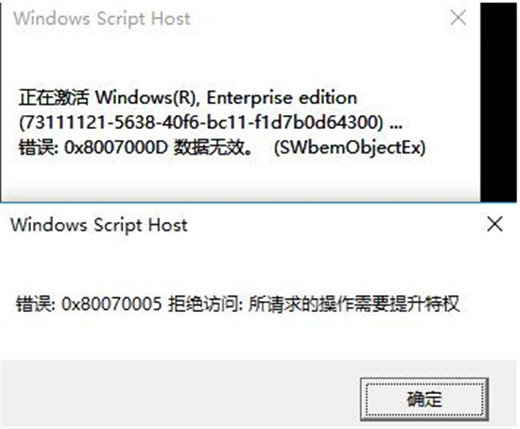The height and width of the screenshot is (429, 520).
Task: Click the (SWbemObjectEx) text
Action: click(350, 148)
